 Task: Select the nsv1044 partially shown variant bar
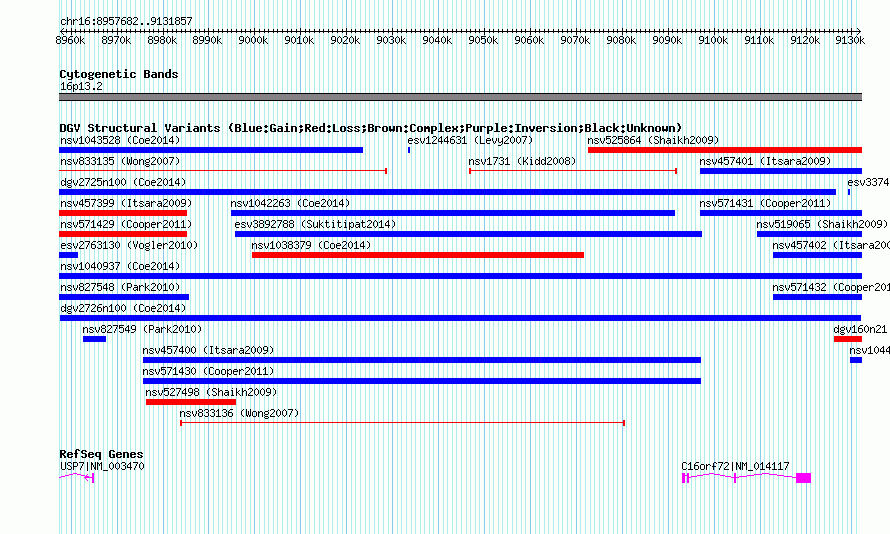coord(856,360)
